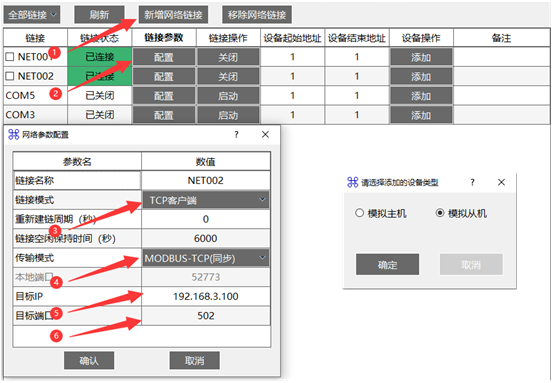
Task: Select the 模拟从机 radio option
Action: pyautogui.click(x=461, y=213)
